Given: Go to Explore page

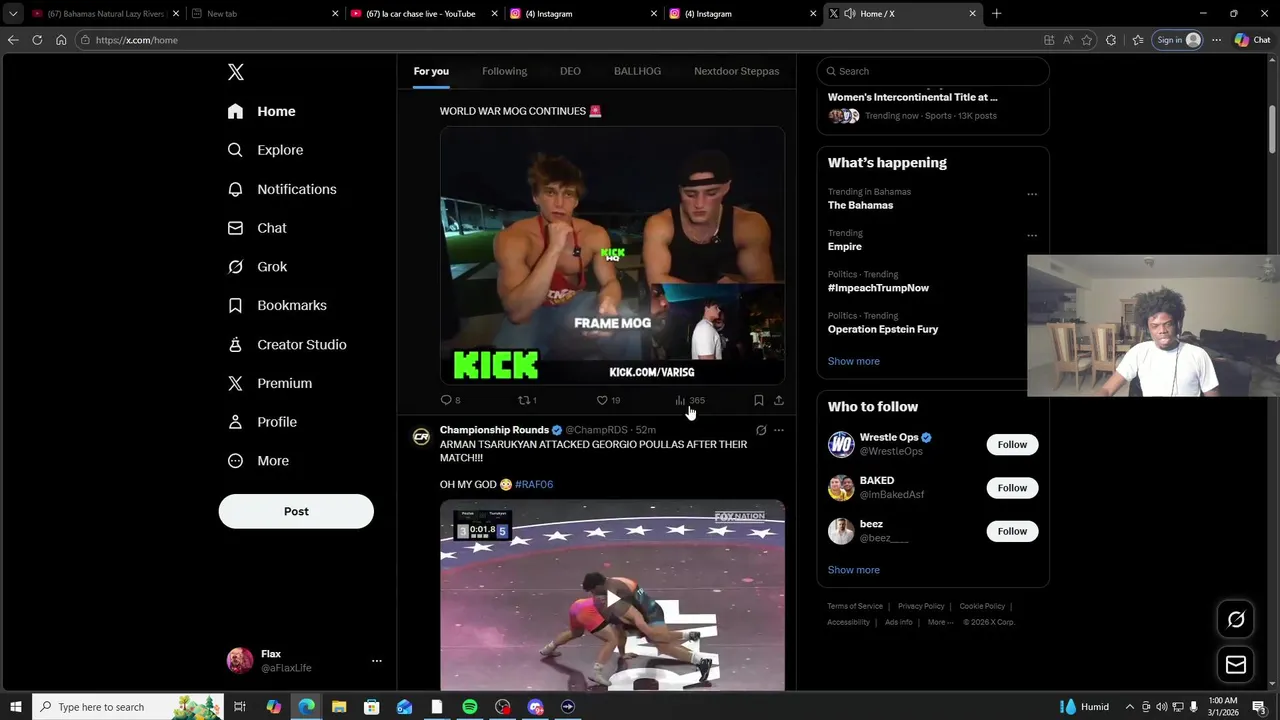Looking at the screenshot, I should (x=265, y=150).
